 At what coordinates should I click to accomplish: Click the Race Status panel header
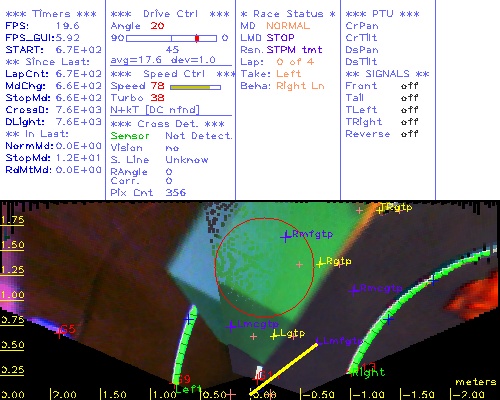pos(288,14)
